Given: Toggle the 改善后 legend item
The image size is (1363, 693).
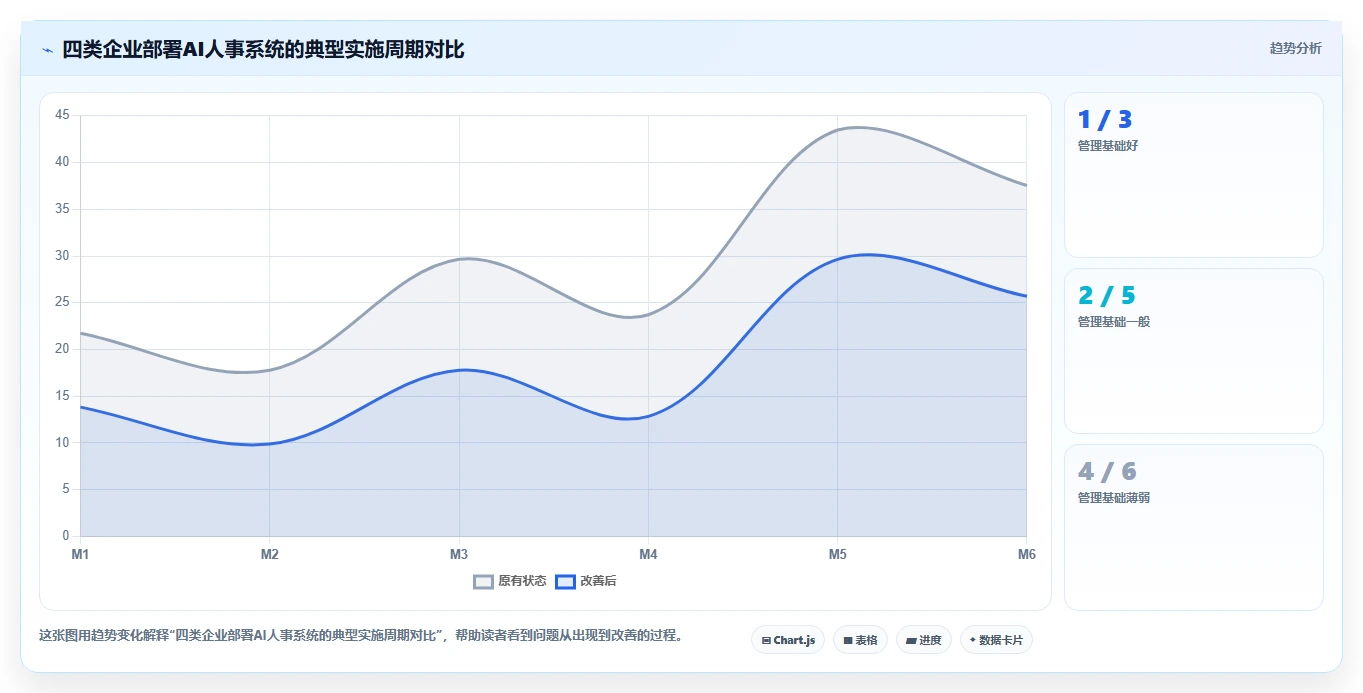Looking at the screenshot, I should click(586, 581).
